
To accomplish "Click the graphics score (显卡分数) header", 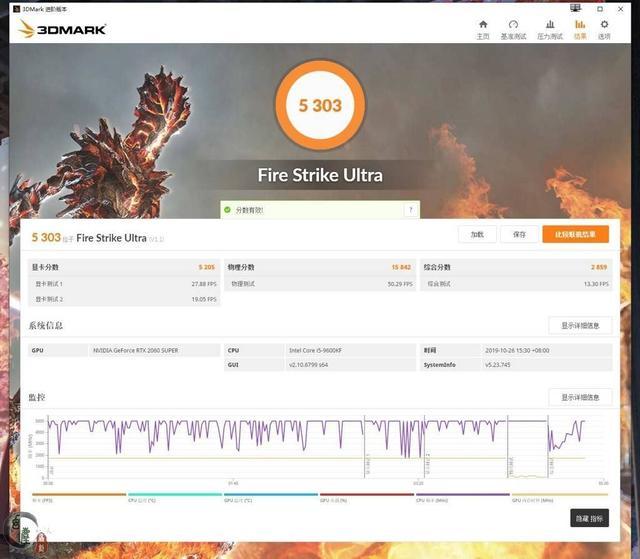I will point(45,267).
